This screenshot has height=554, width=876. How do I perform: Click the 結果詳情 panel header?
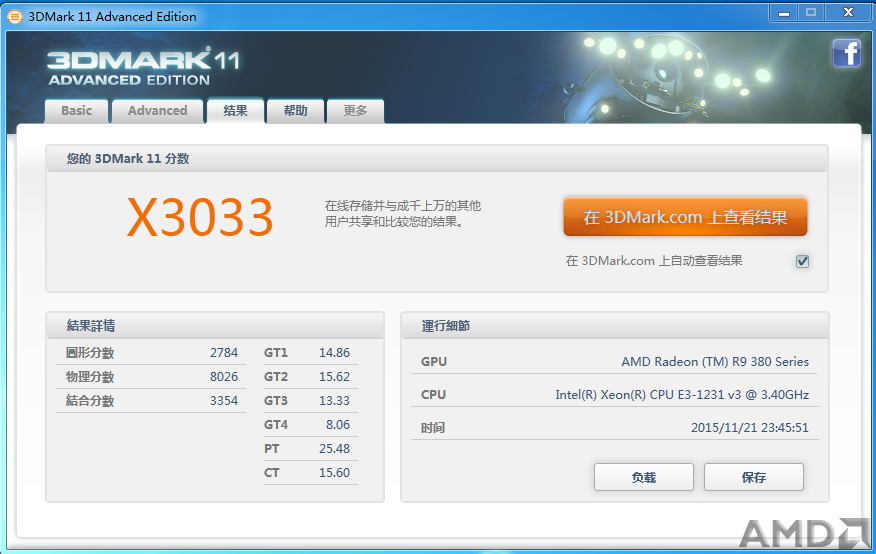[216, 326]
